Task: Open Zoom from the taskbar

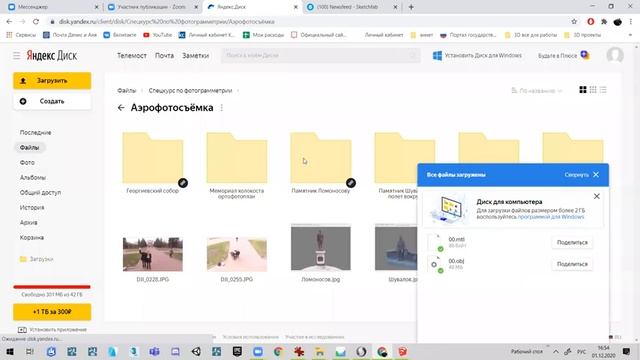Action: [258, 352]
